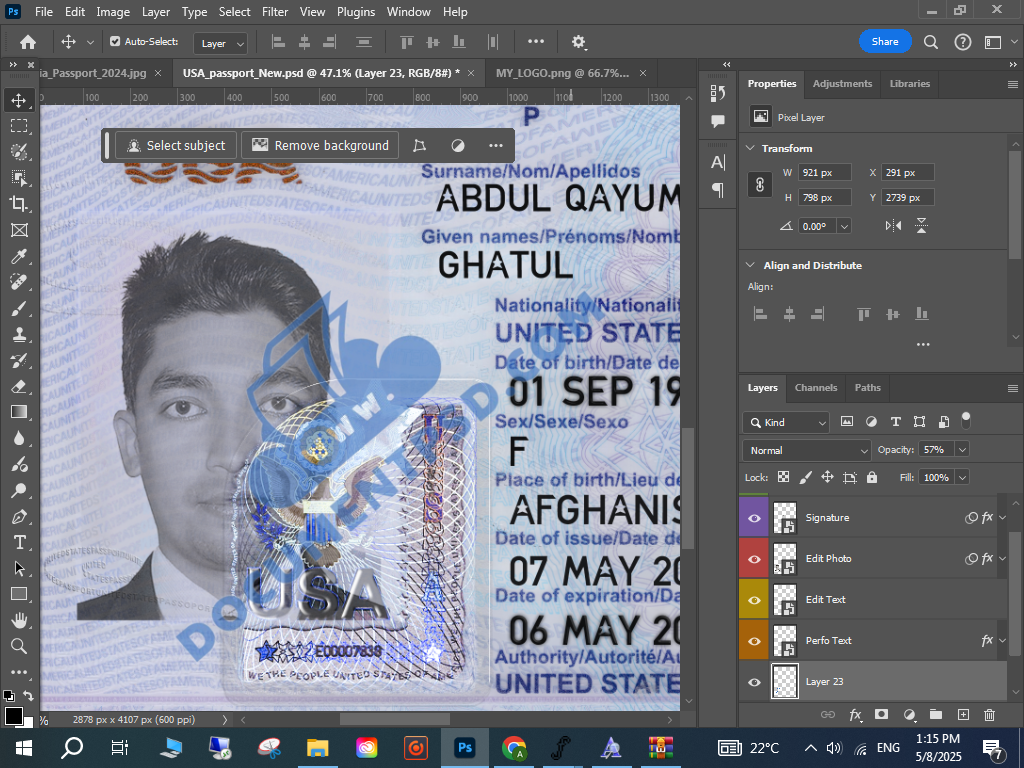Screen dimensions: 1024x768
Task: Go to the Photoshop Home screen
Action: (x=27, y=42)
